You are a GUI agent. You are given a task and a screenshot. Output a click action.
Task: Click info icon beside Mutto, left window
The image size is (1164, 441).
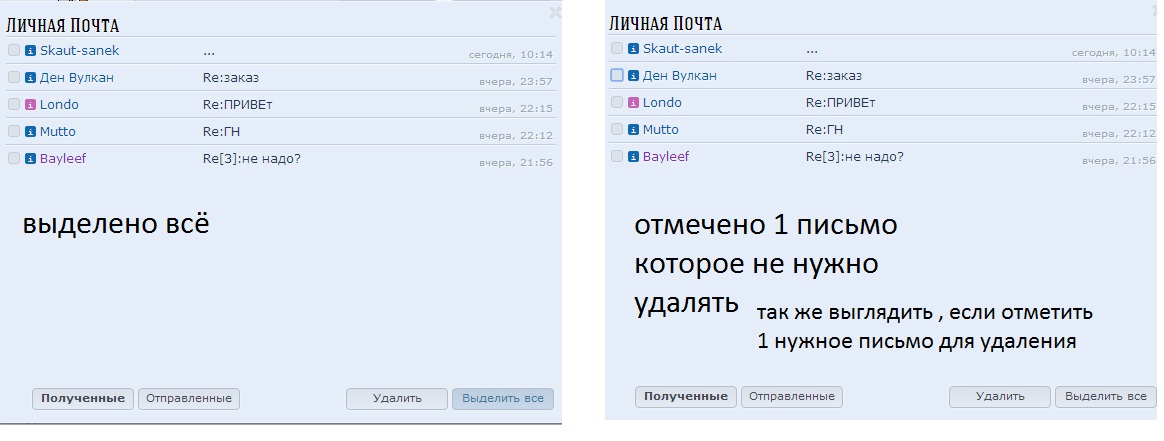coord(30,131)
